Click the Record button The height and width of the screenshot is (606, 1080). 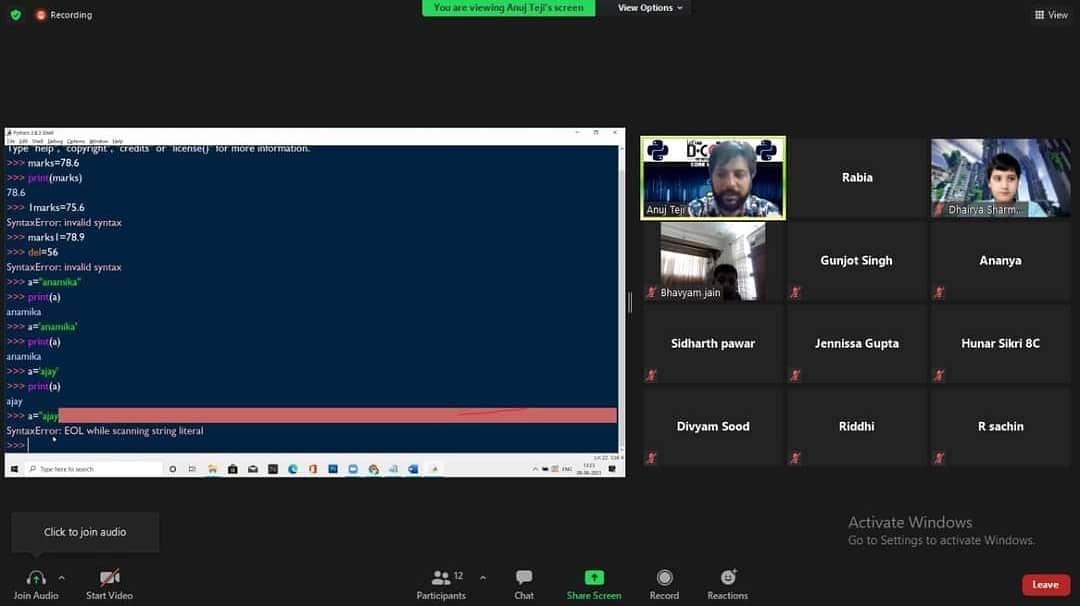(664, 584)
